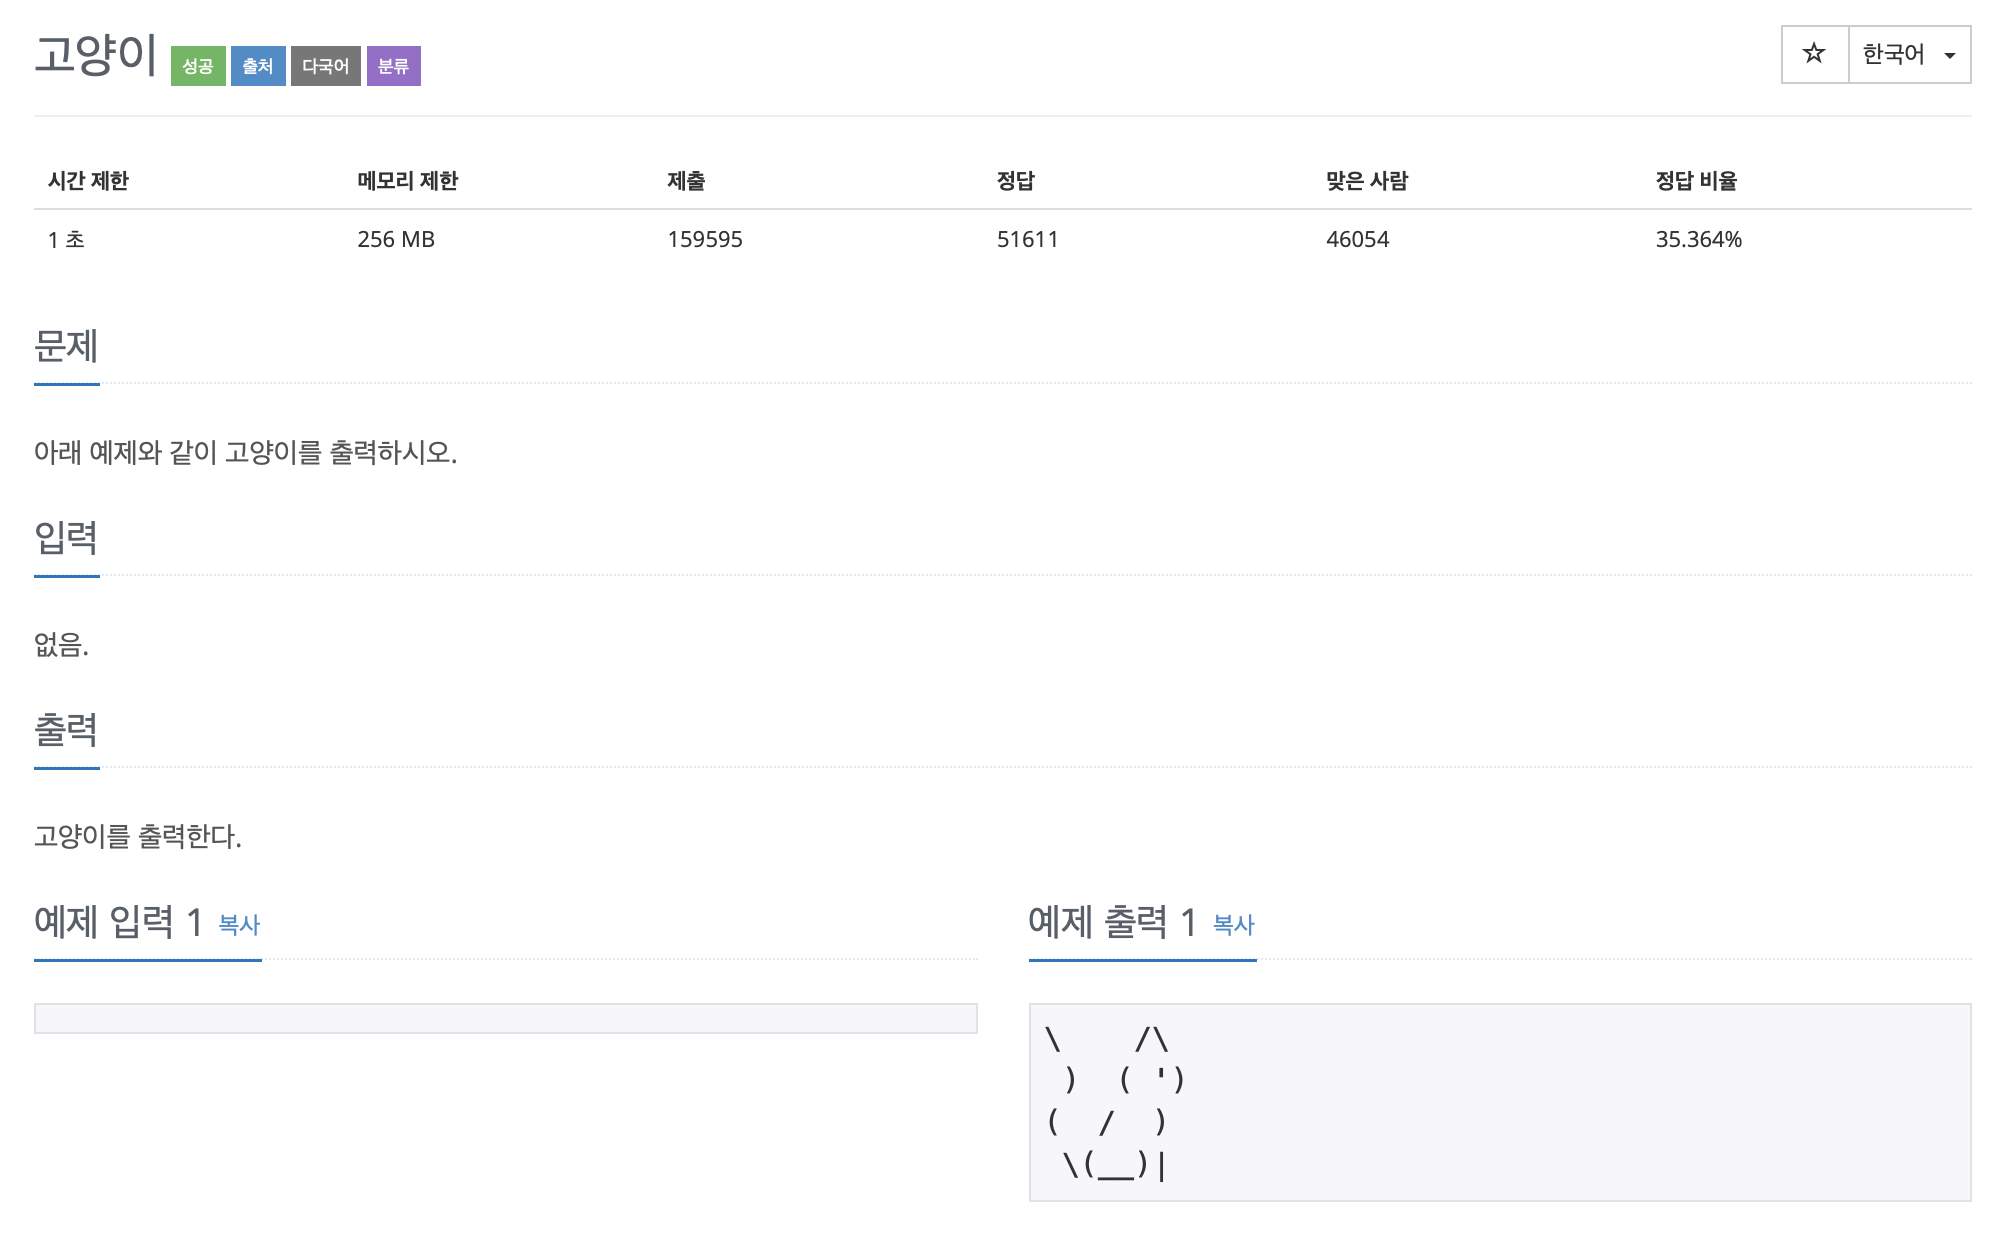Click the dropdown caret beside 한국어

pyautogui.click(x=1949, y=56)
